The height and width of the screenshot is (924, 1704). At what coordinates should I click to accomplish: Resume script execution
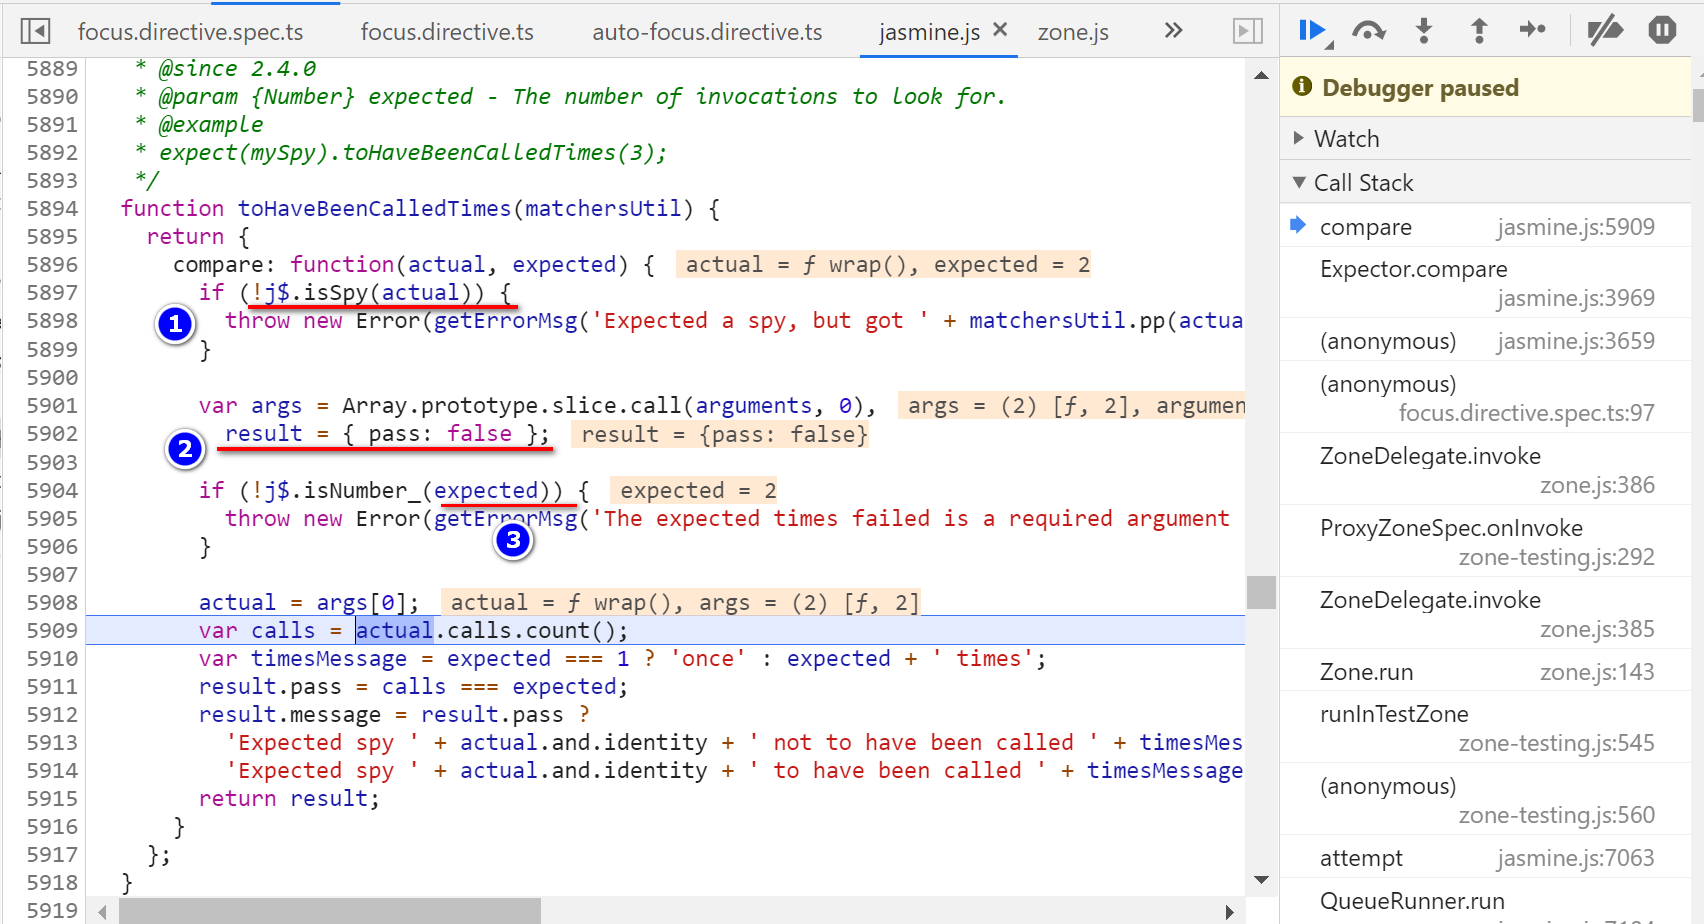[1314, 31]
